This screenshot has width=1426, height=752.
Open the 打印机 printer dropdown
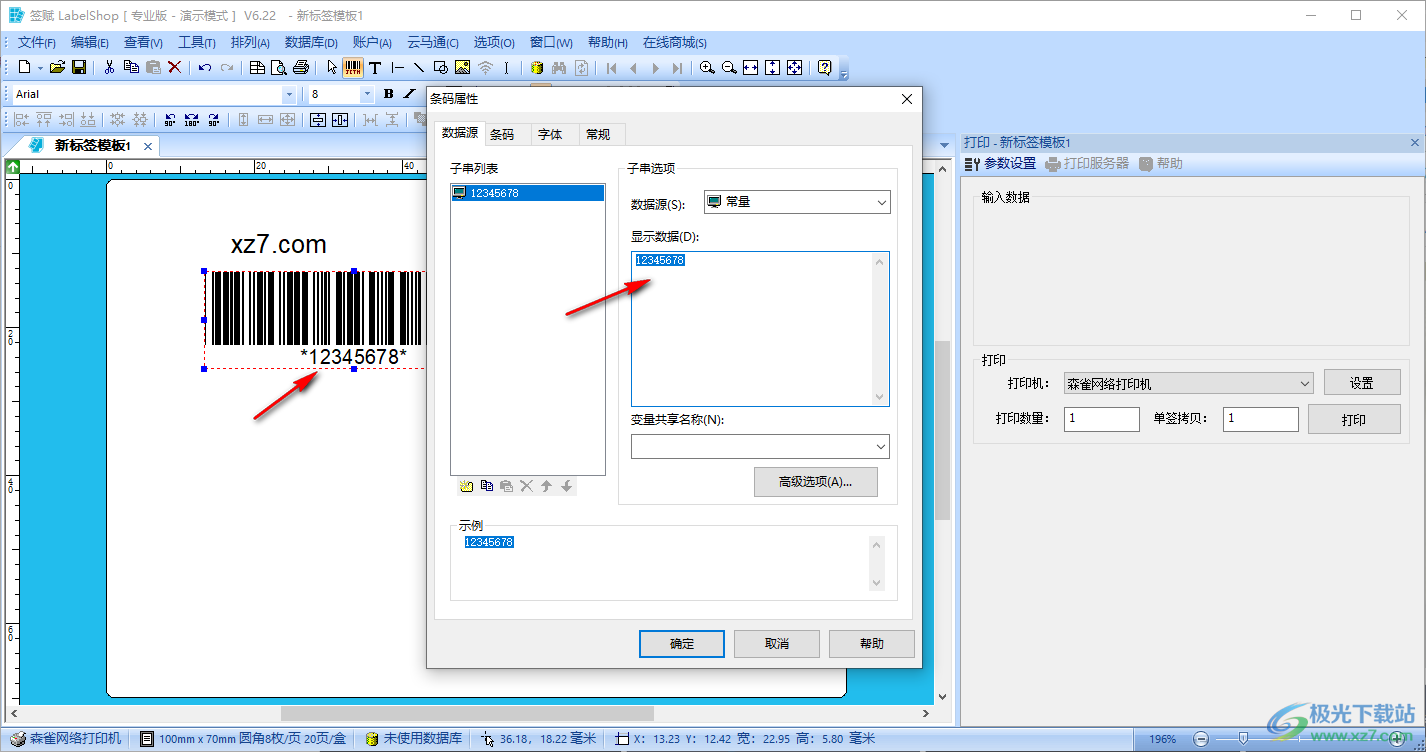tap(1189, 383)
